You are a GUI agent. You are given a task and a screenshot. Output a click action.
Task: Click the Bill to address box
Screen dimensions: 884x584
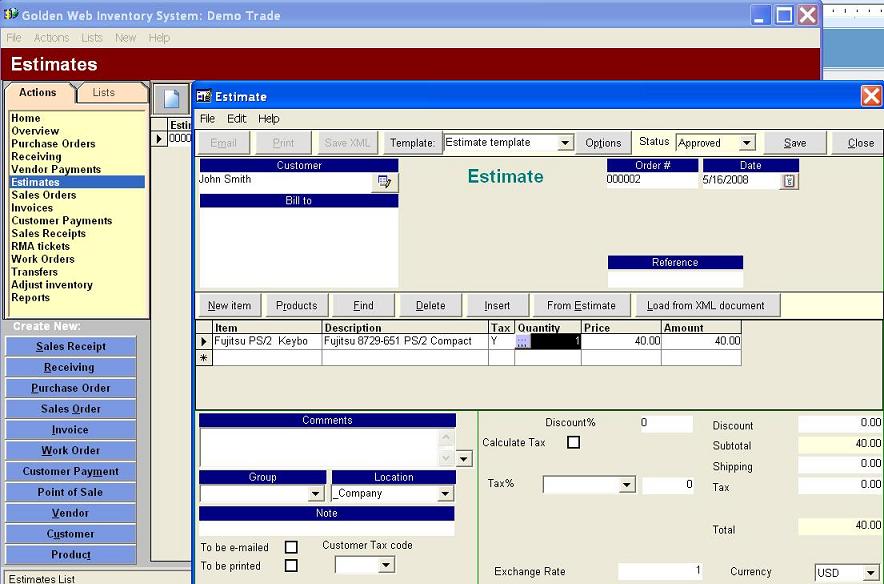click(x=299, y=248)
